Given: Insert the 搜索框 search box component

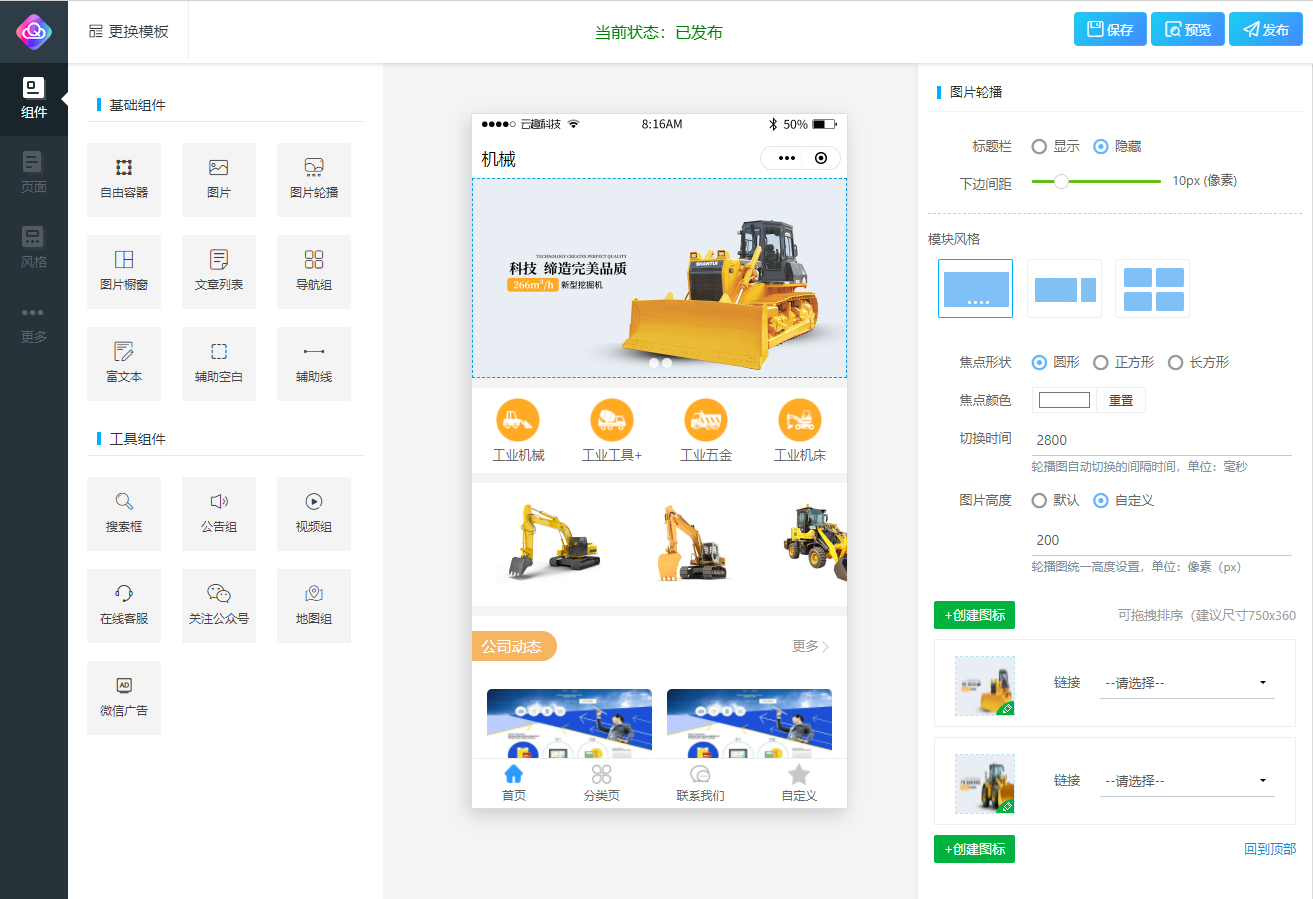Looking at the screenshot, I should click(124, 513).
